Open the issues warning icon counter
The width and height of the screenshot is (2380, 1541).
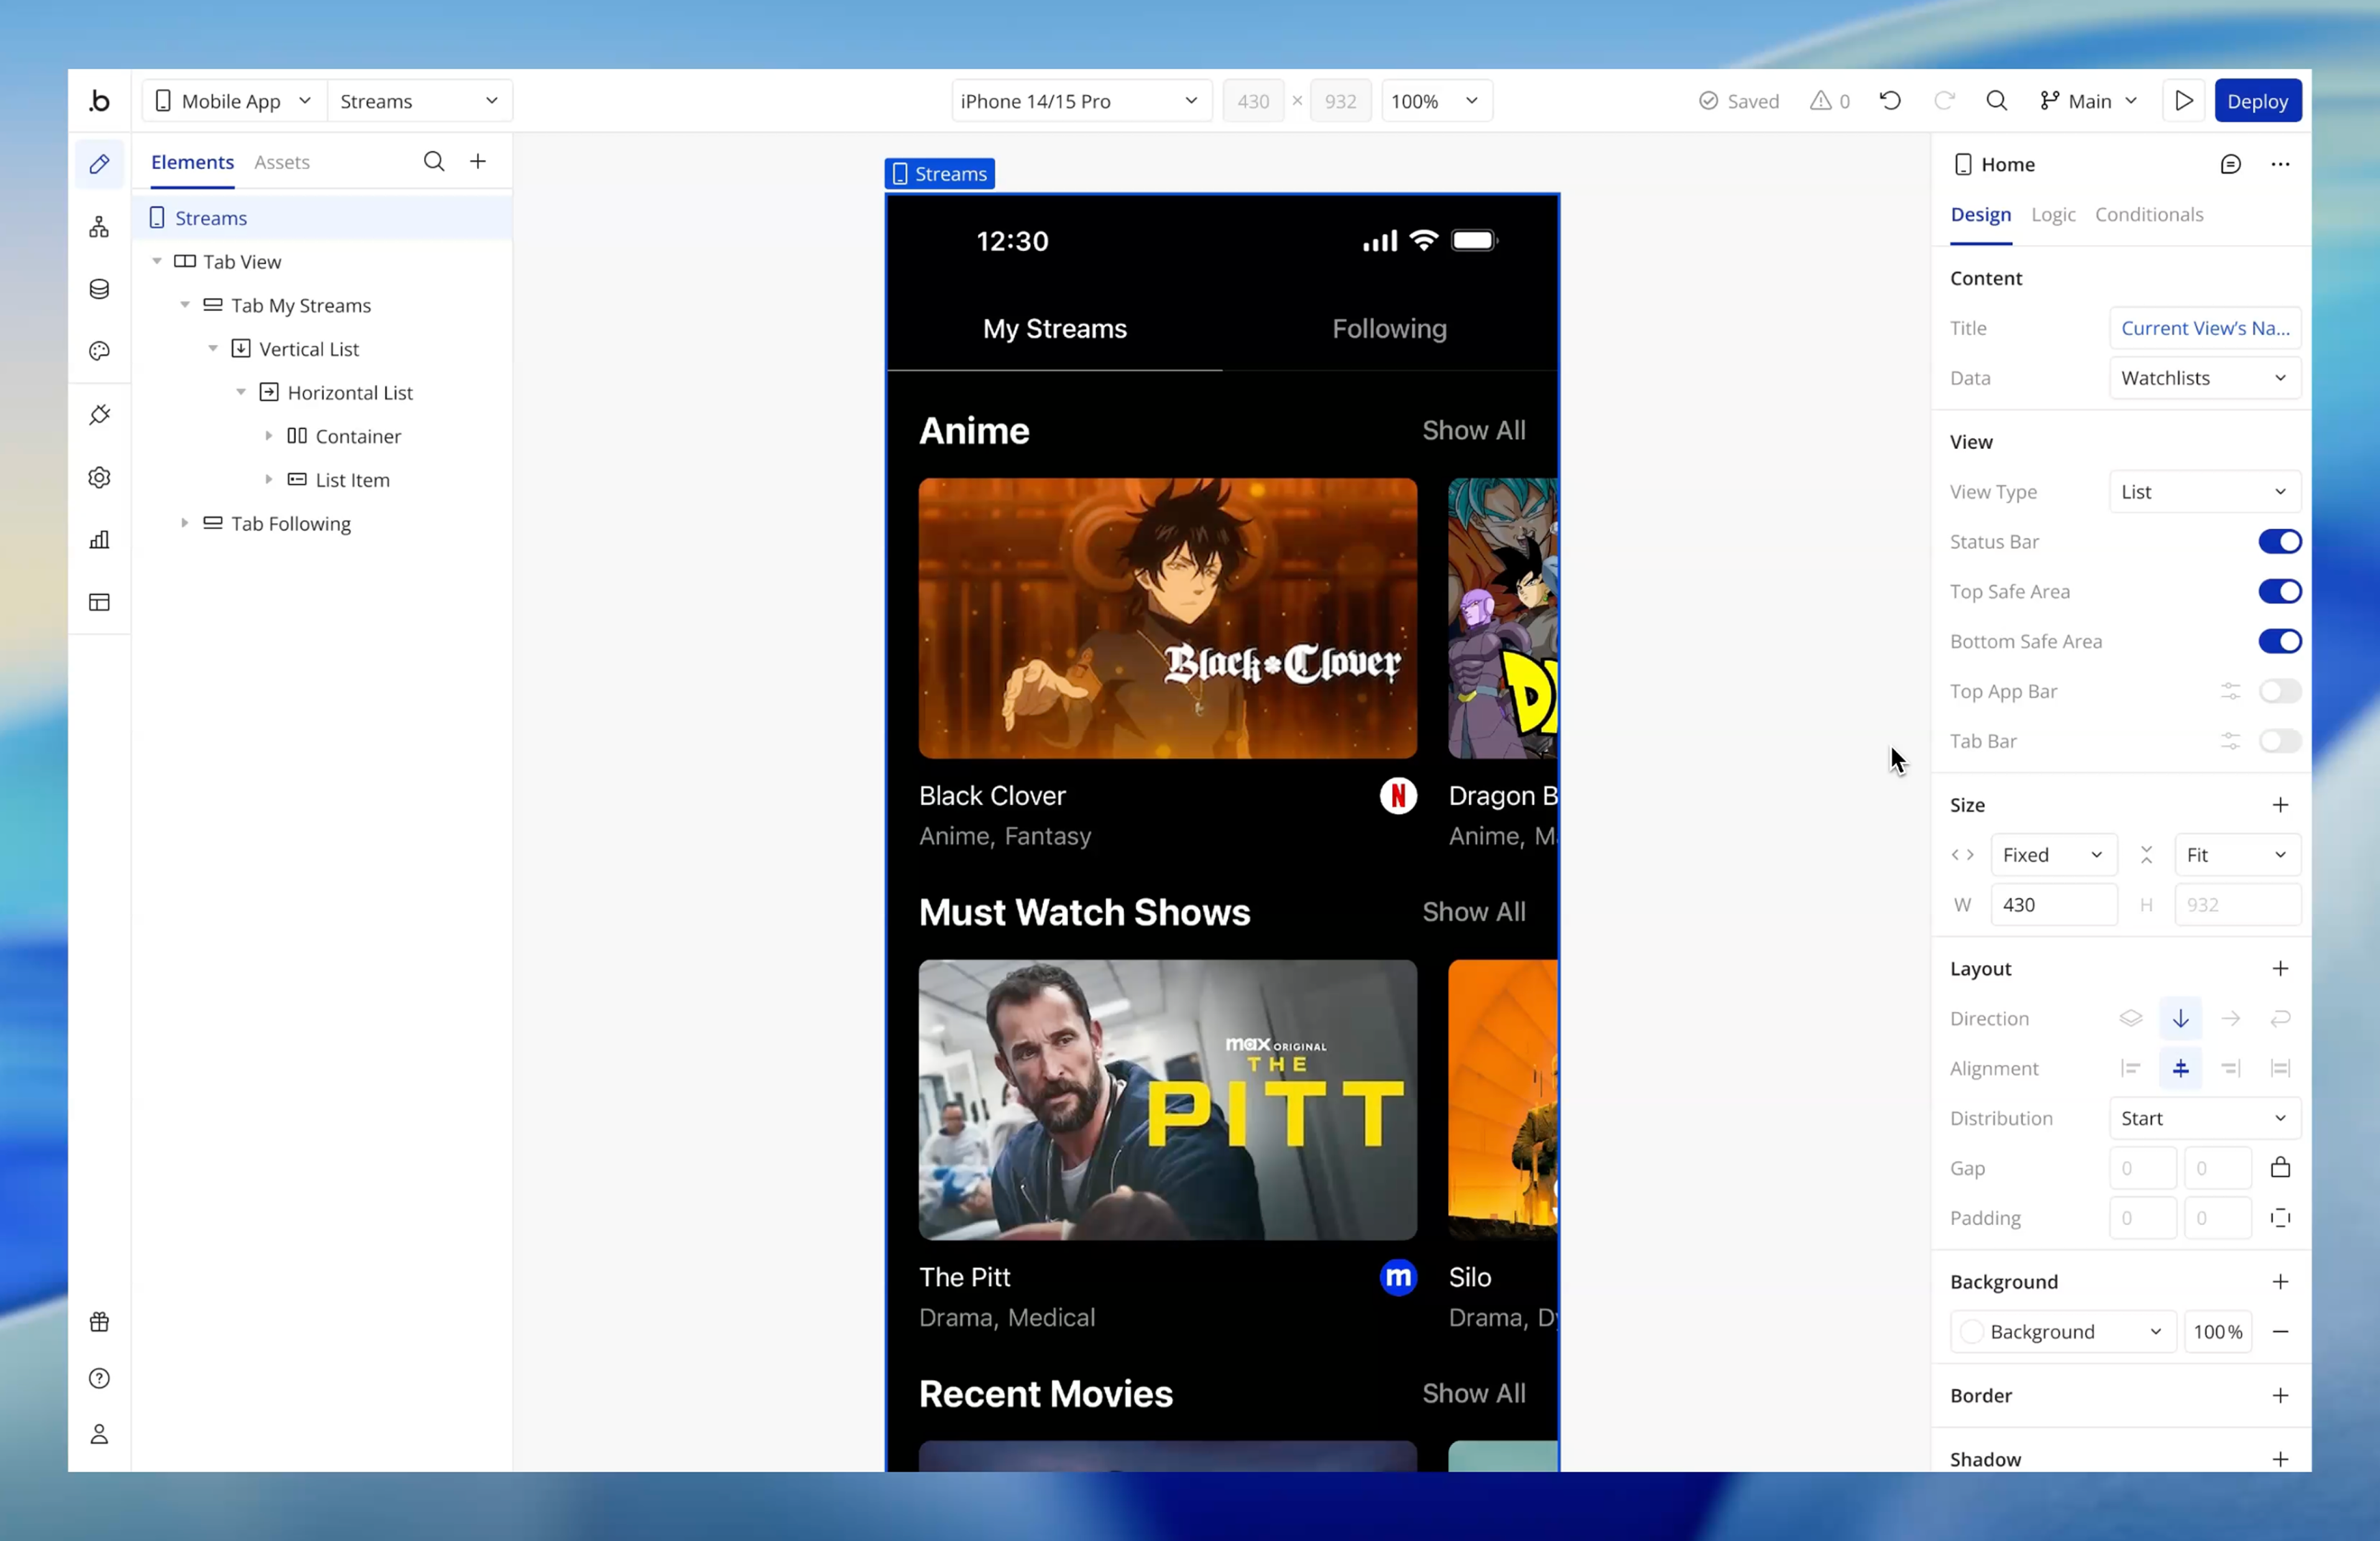(x=1830, y=101)
